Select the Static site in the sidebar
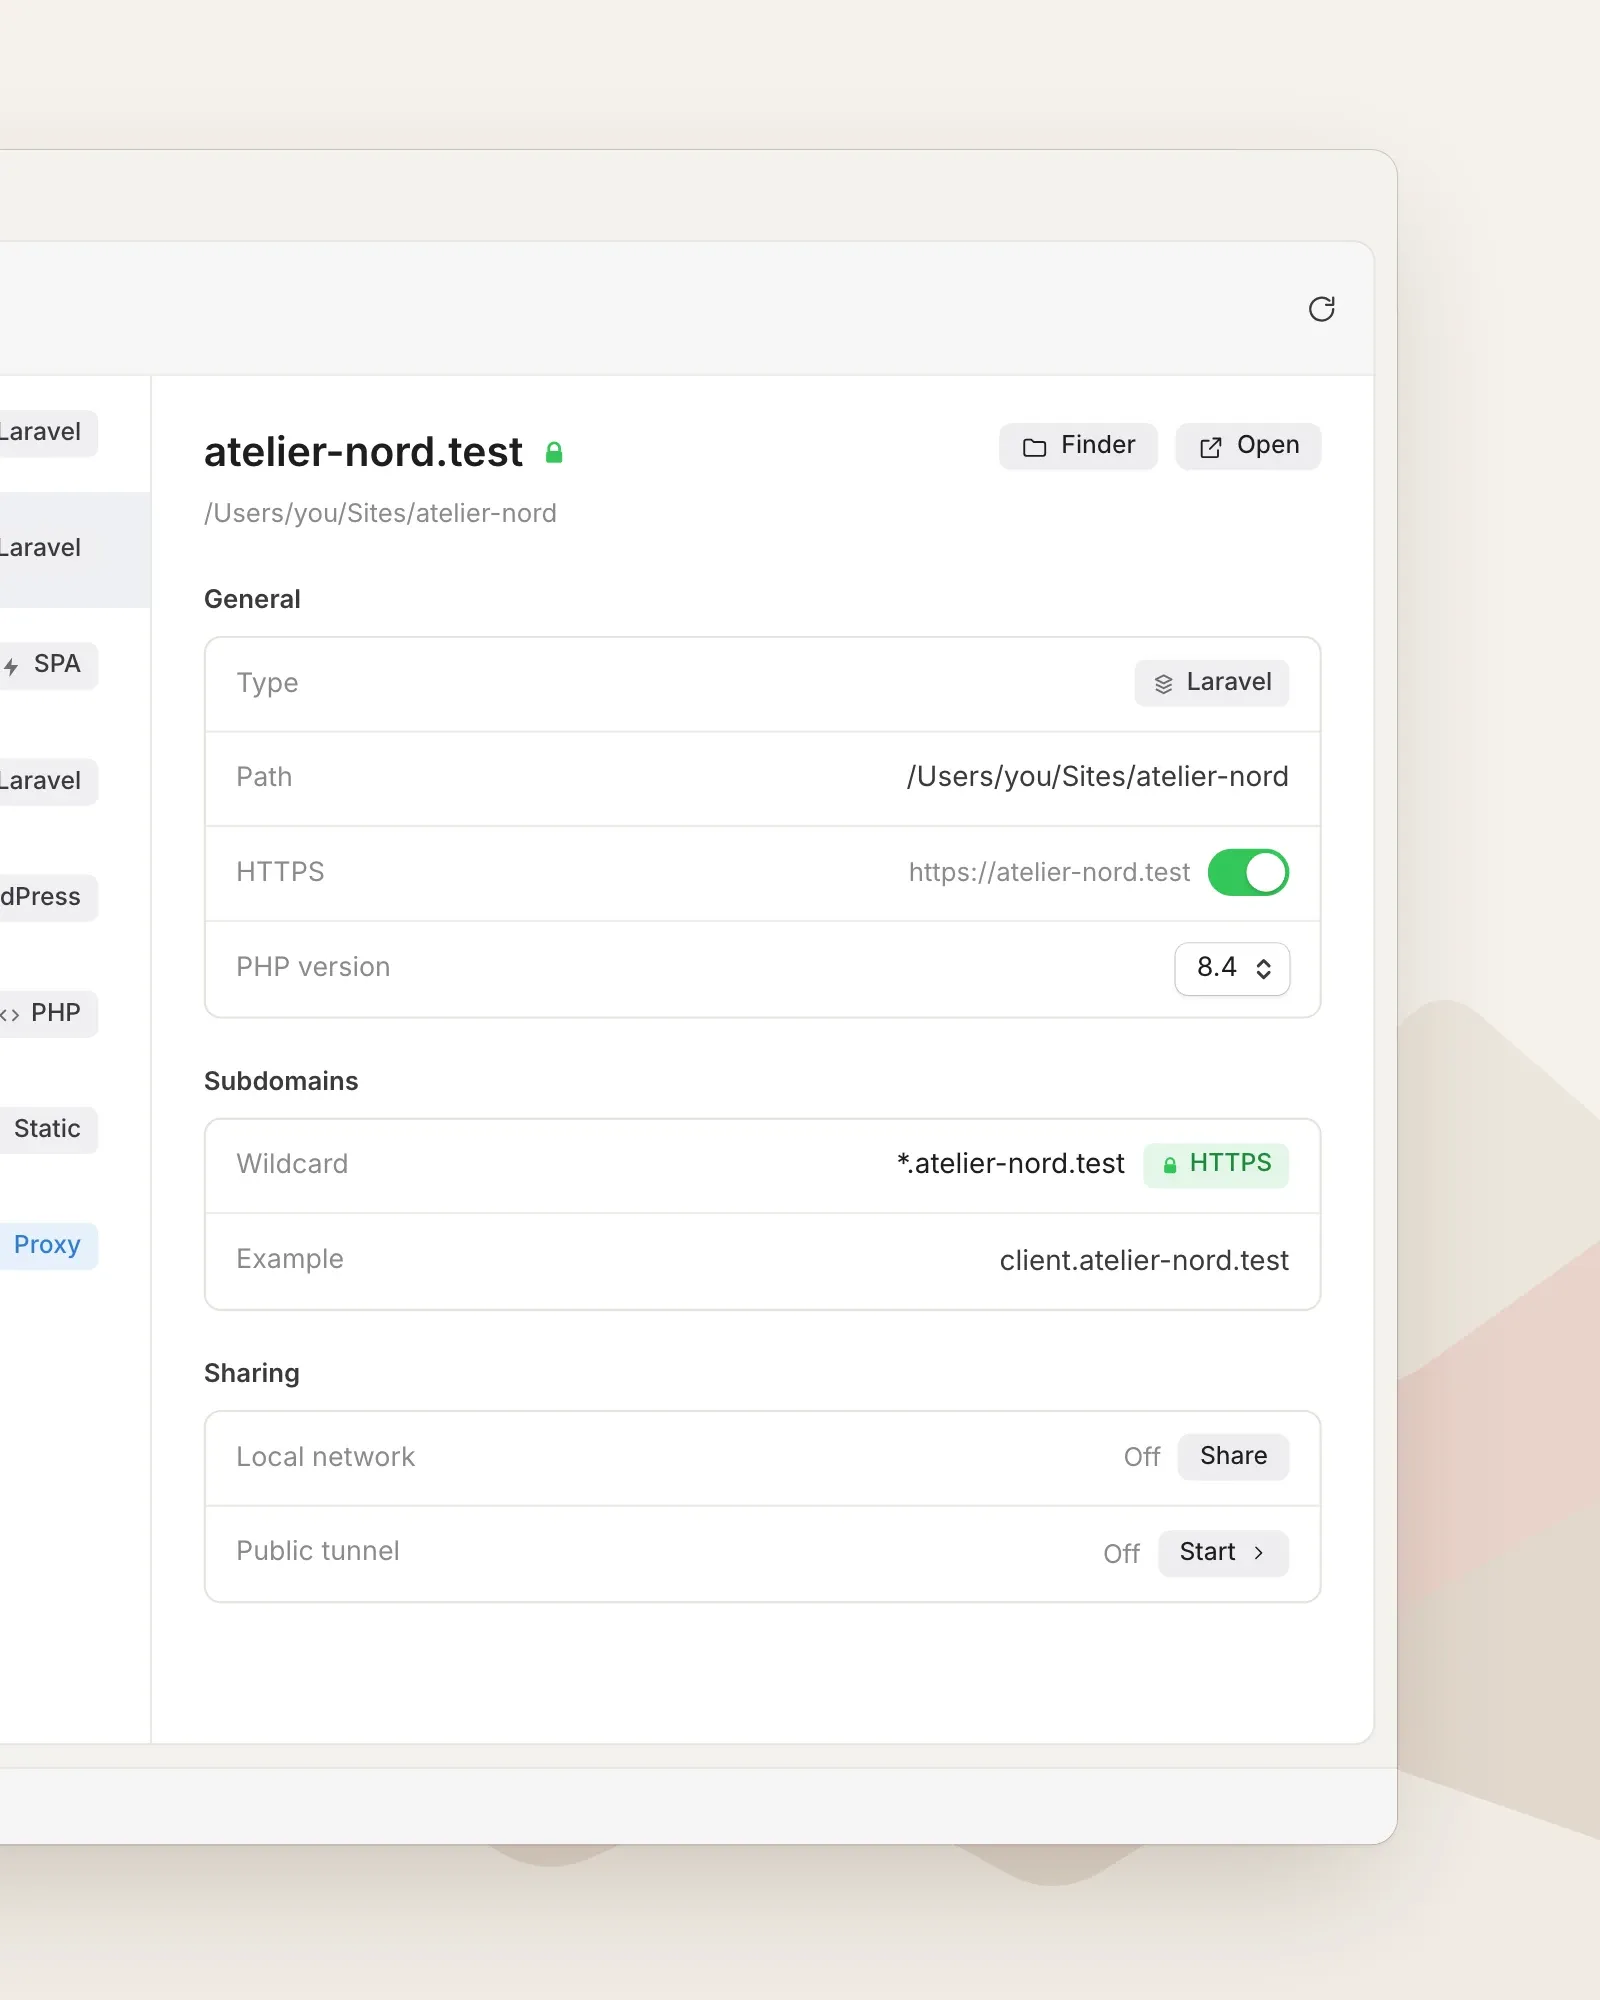Screen dimensions: 1600x2000 pos(47,1129)
